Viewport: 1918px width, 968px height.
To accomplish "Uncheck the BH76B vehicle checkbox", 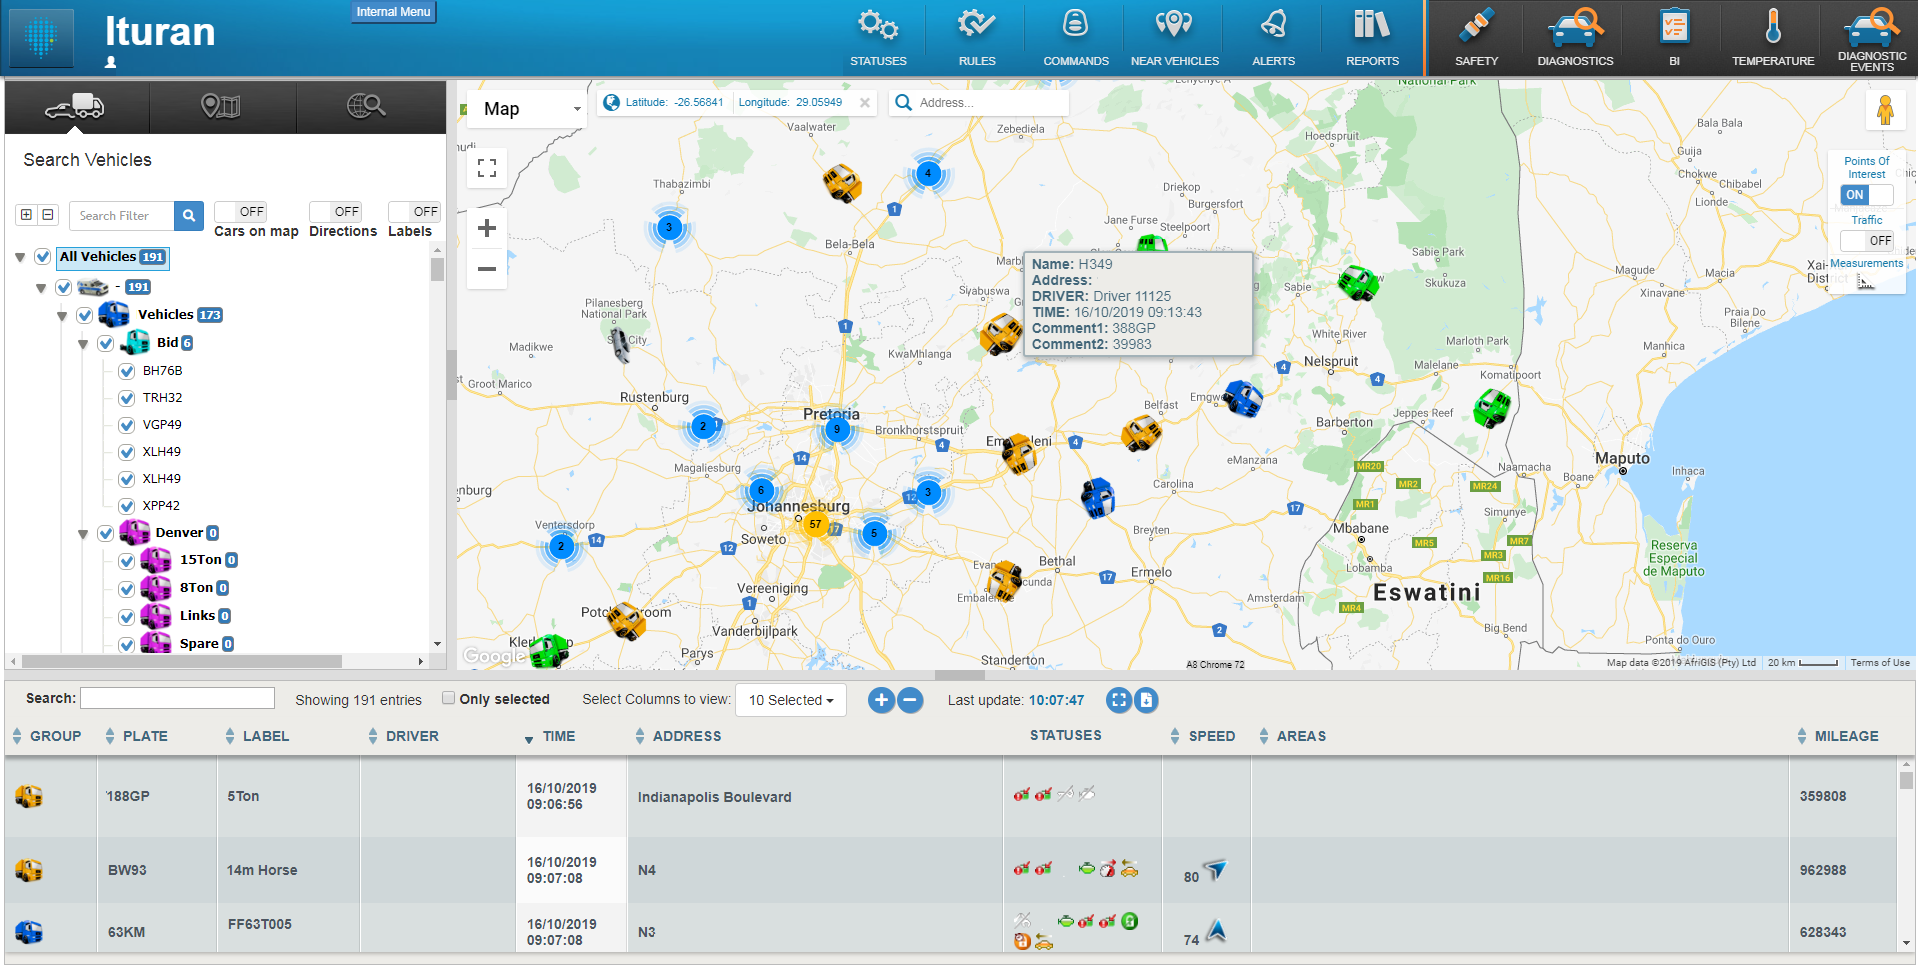I will click(x=126, y=370).
